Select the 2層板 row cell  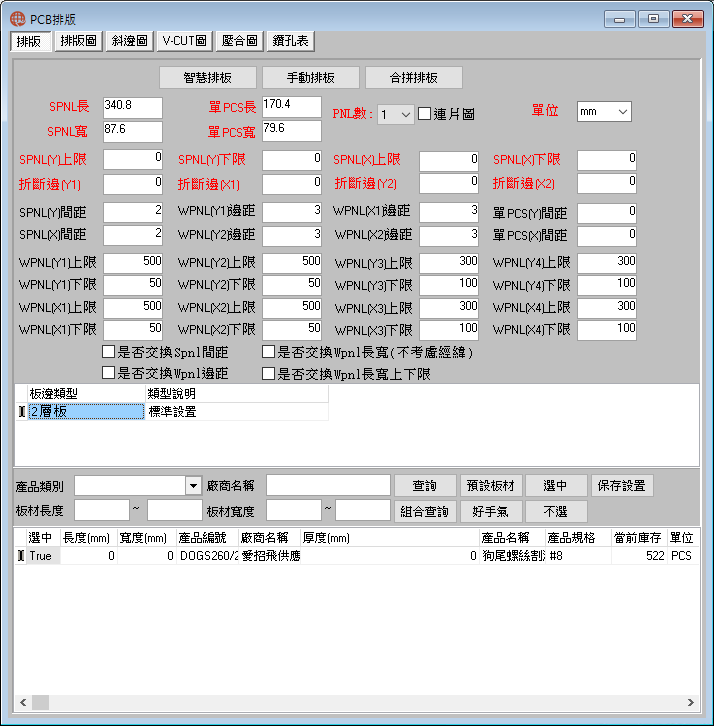87,412
